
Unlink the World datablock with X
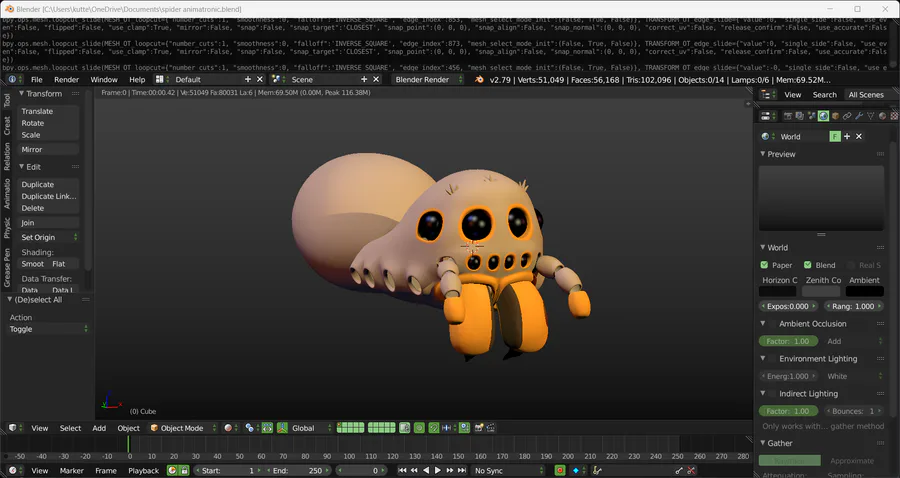859,137
